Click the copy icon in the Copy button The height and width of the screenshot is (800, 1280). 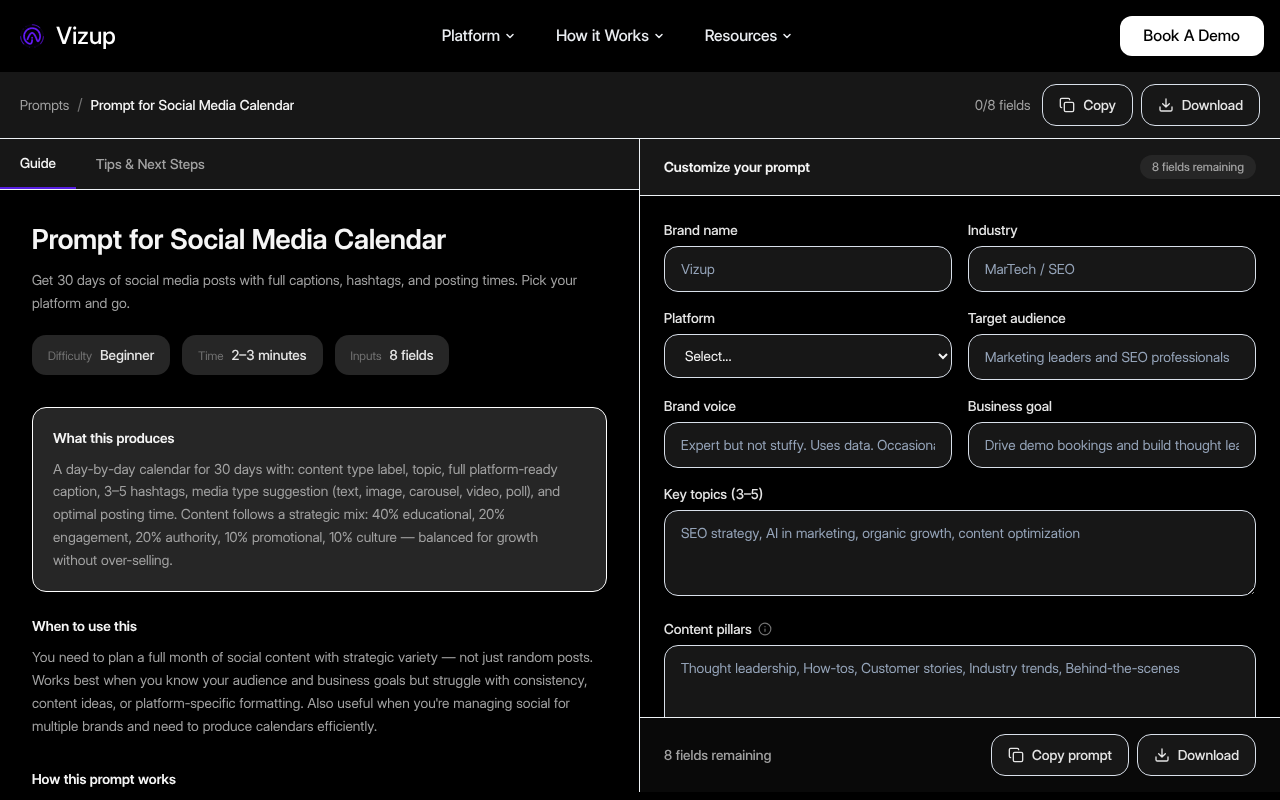point(1068,105)
